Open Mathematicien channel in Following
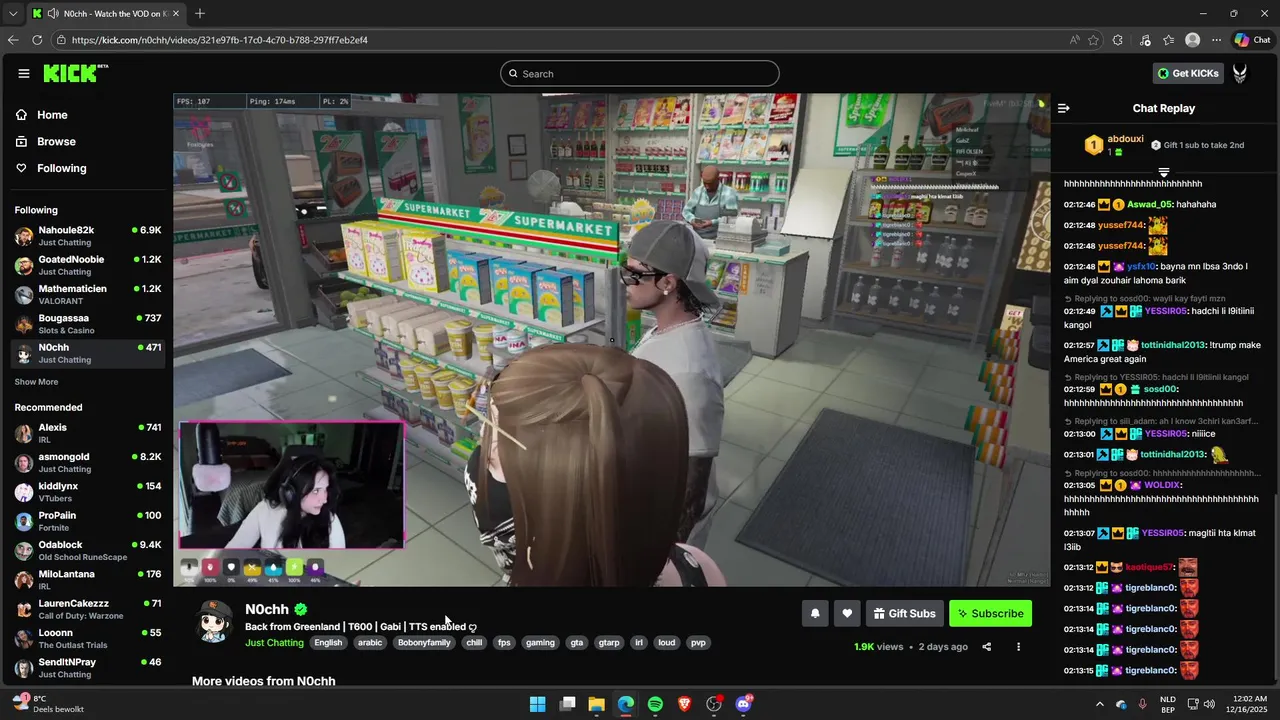 tap(88, 294)
